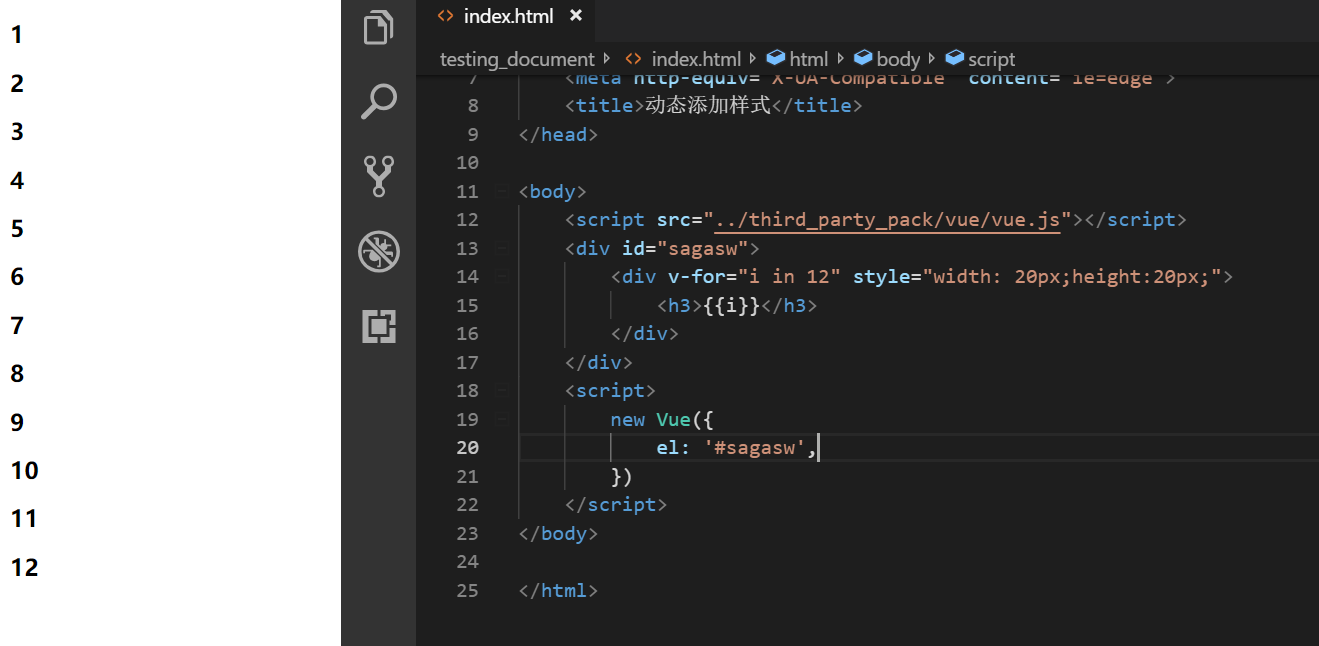Screen dimensions: 1319x646
Task: Click the script symbol icon in breadcrumbs
Action: [x=954, y=59]
